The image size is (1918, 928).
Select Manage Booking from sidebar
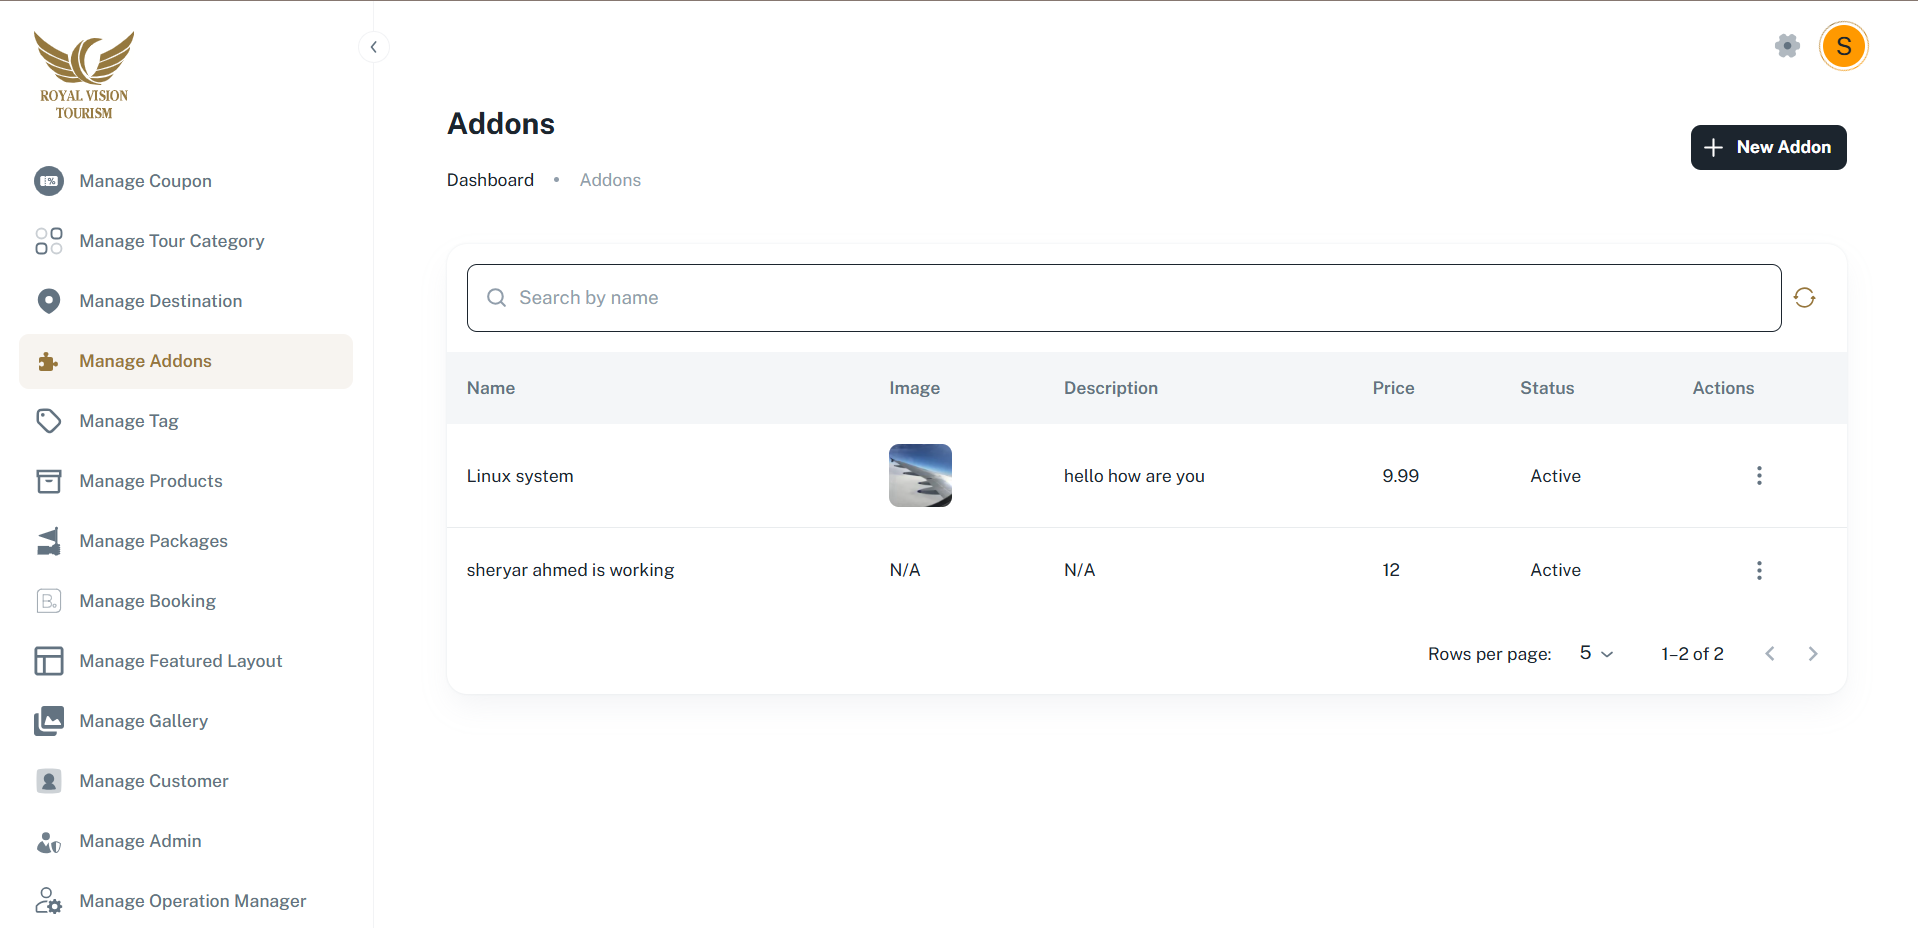pos(147,601)
